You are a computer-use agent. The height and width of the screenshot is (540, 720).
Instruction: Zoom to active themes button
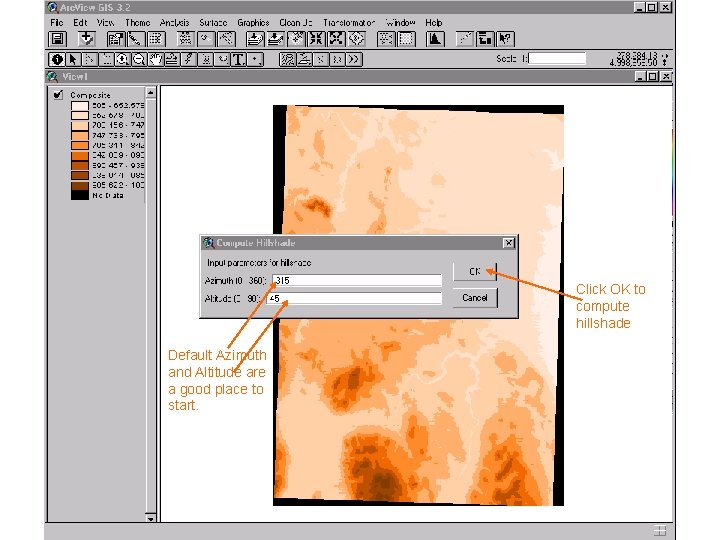tap(275, 39)
